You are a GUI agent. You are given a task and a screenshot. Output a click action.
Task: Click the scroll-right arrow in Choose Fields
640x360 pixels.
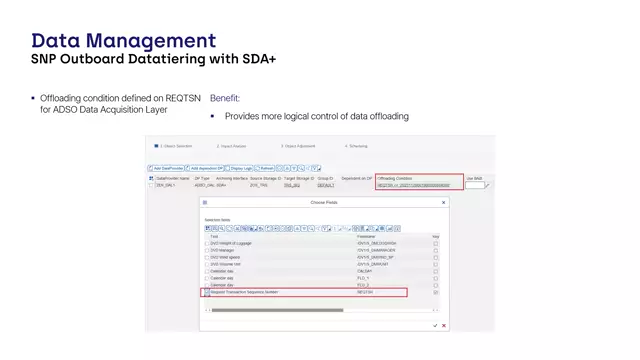point(438,310)
